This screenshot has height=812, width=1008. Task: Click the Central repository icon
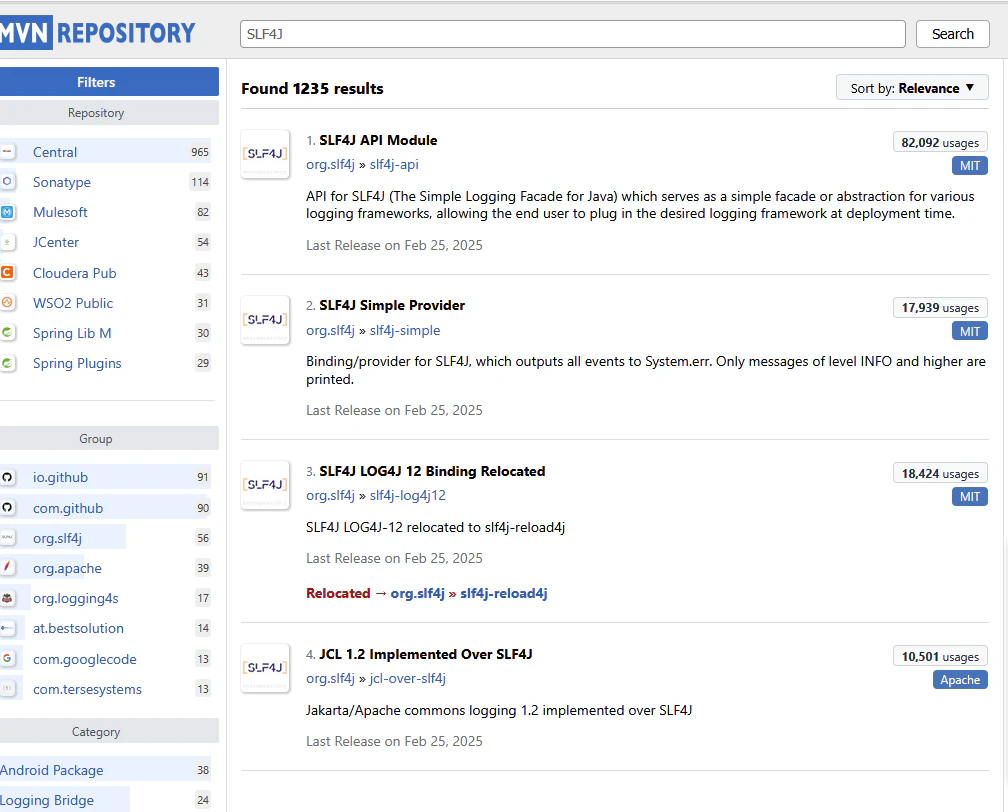[x=7, y=152]
